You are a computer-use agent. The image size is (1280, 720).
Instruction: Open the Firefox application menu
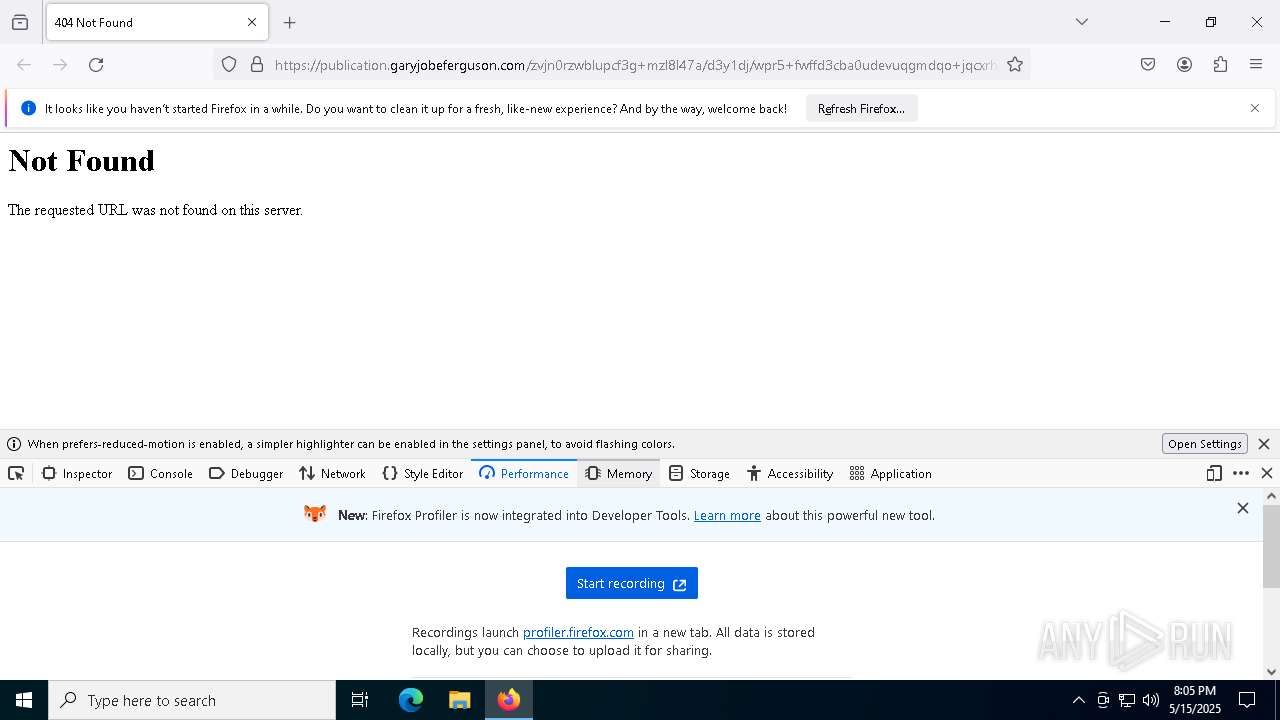click(x=1256, y=65)
